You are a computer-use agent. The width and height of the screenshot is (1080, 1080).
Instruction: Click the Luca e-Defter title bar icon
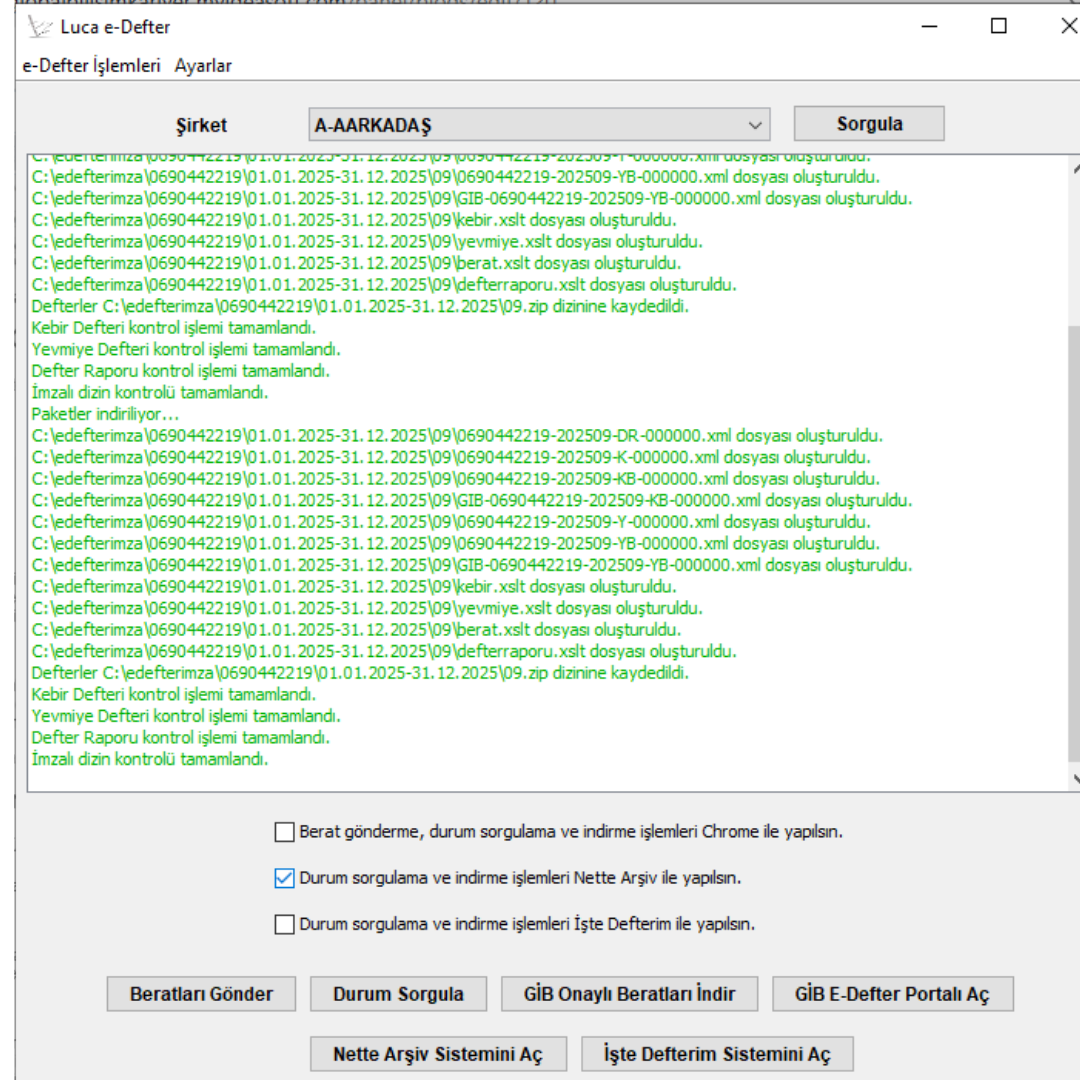tap(39, 27)
